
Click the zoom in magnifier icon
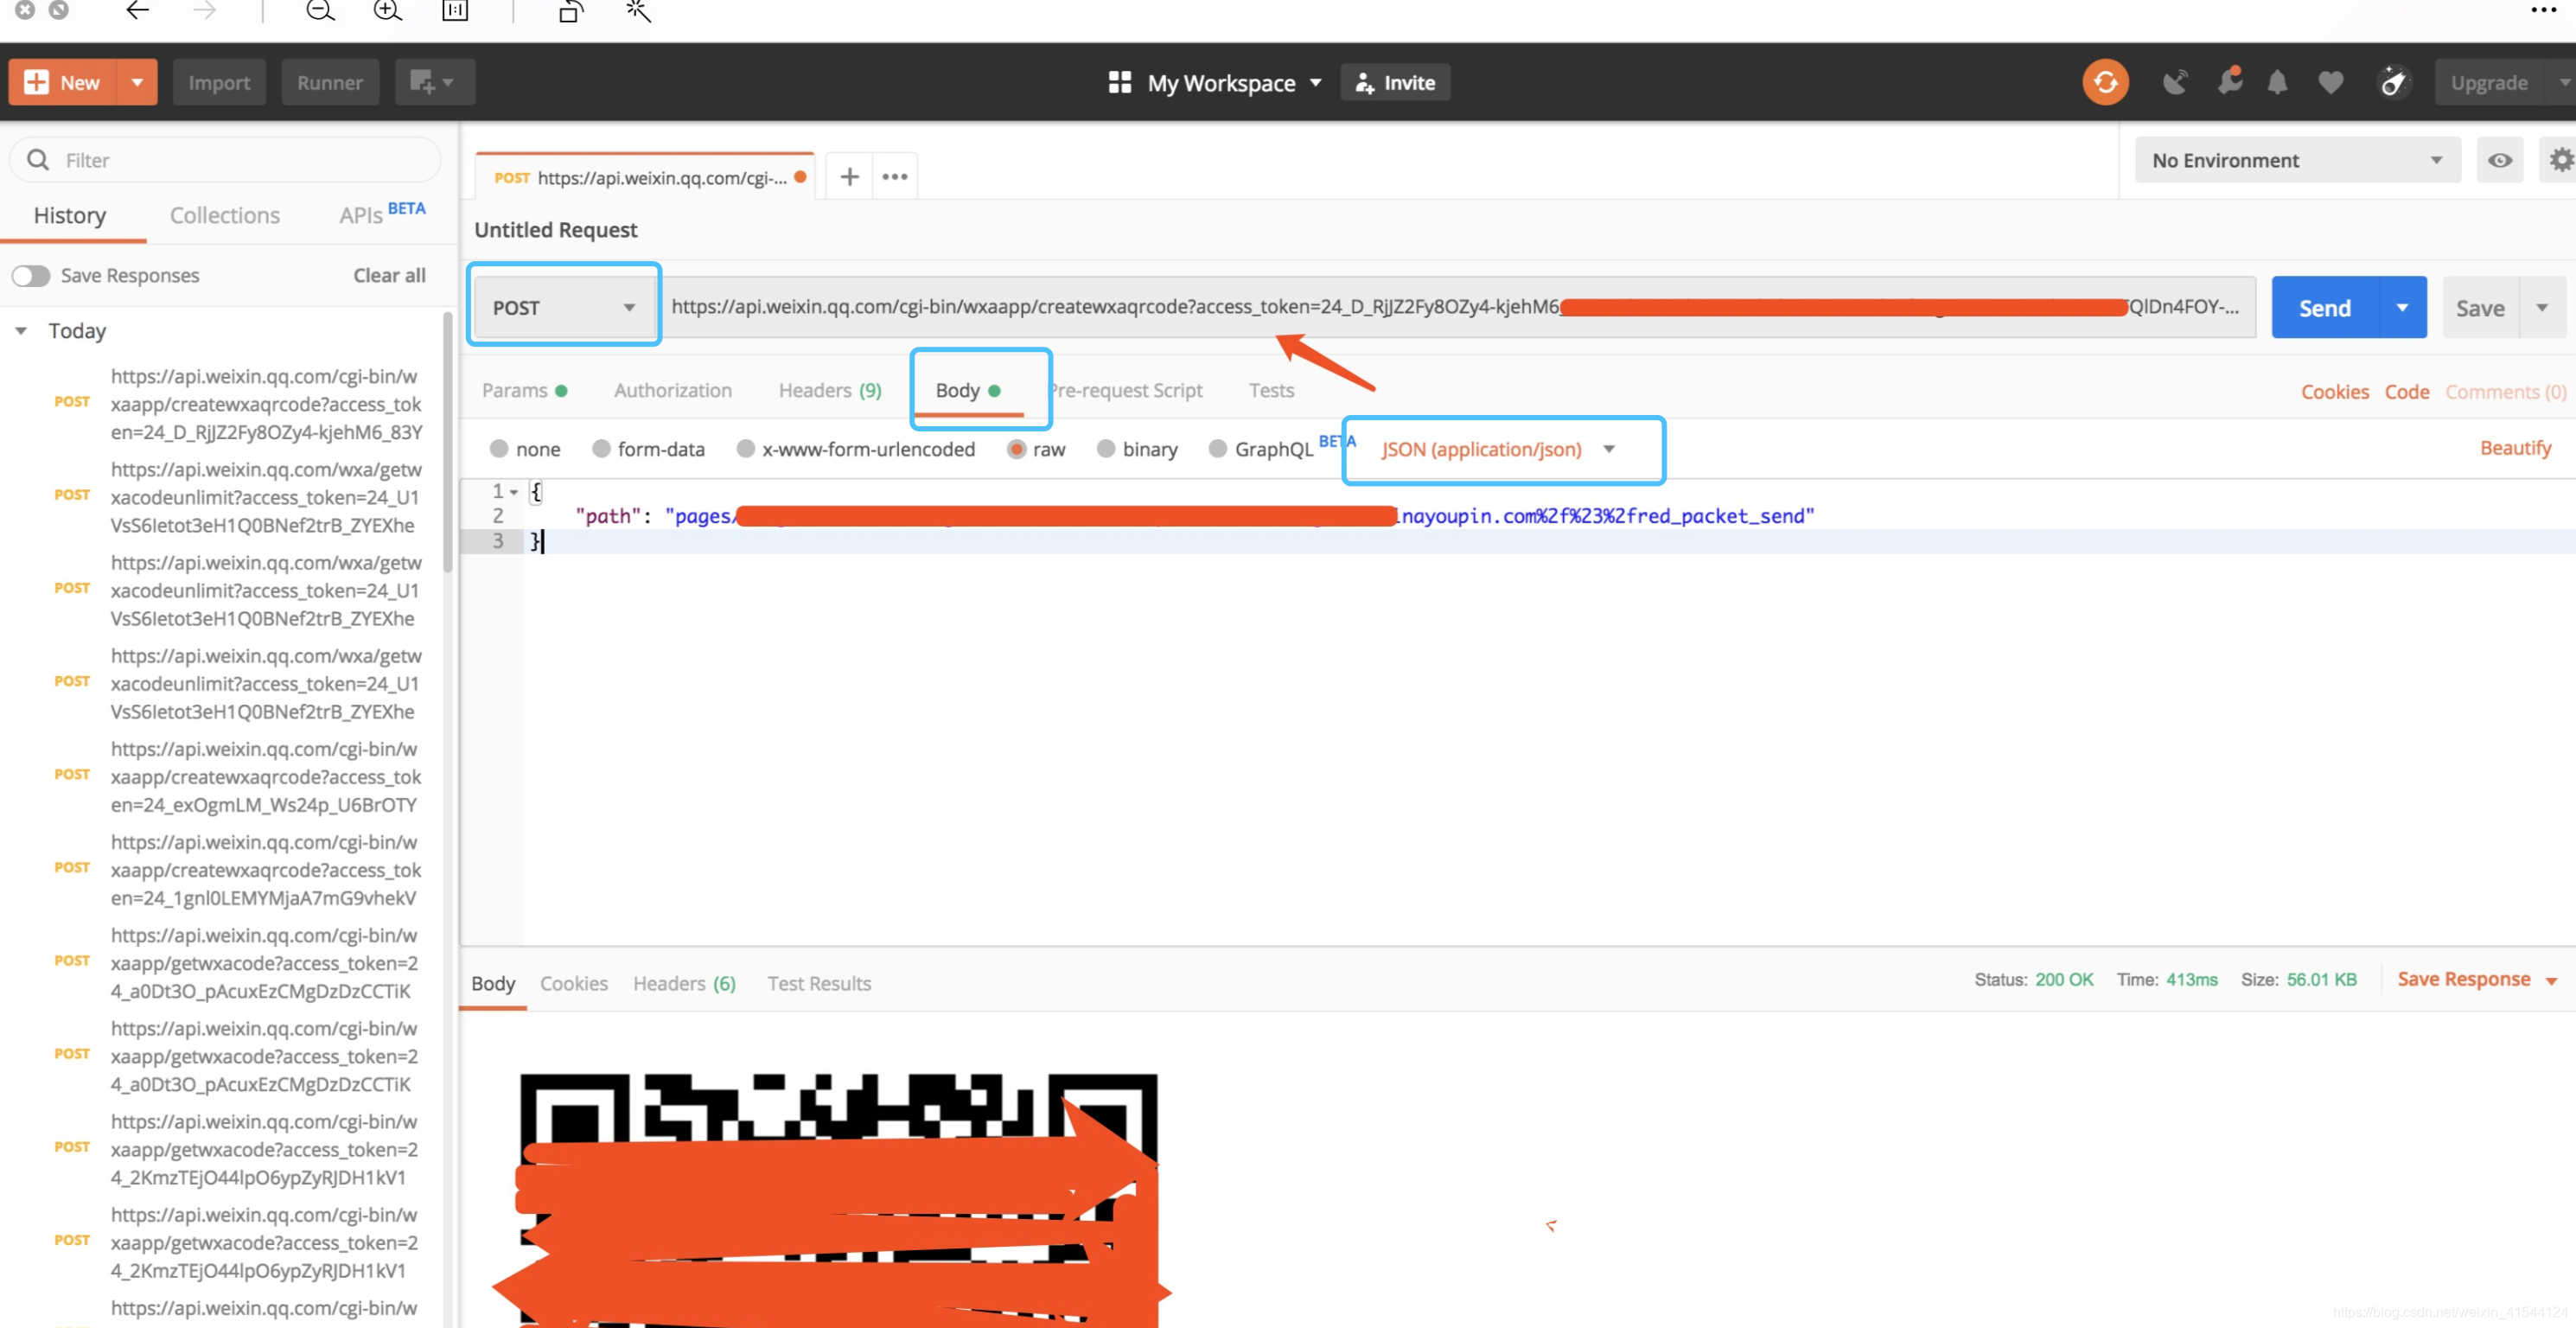click(387, 11)
